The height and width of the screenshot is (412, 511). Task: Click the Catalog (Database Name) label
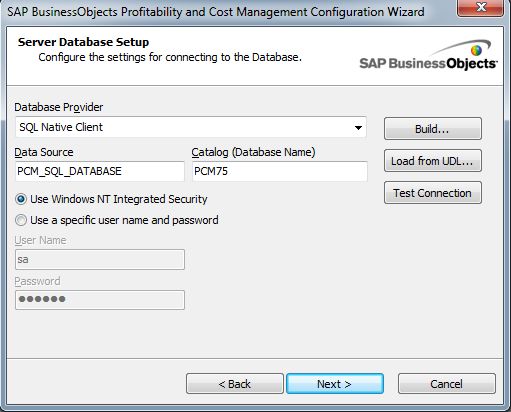point(253,152)
